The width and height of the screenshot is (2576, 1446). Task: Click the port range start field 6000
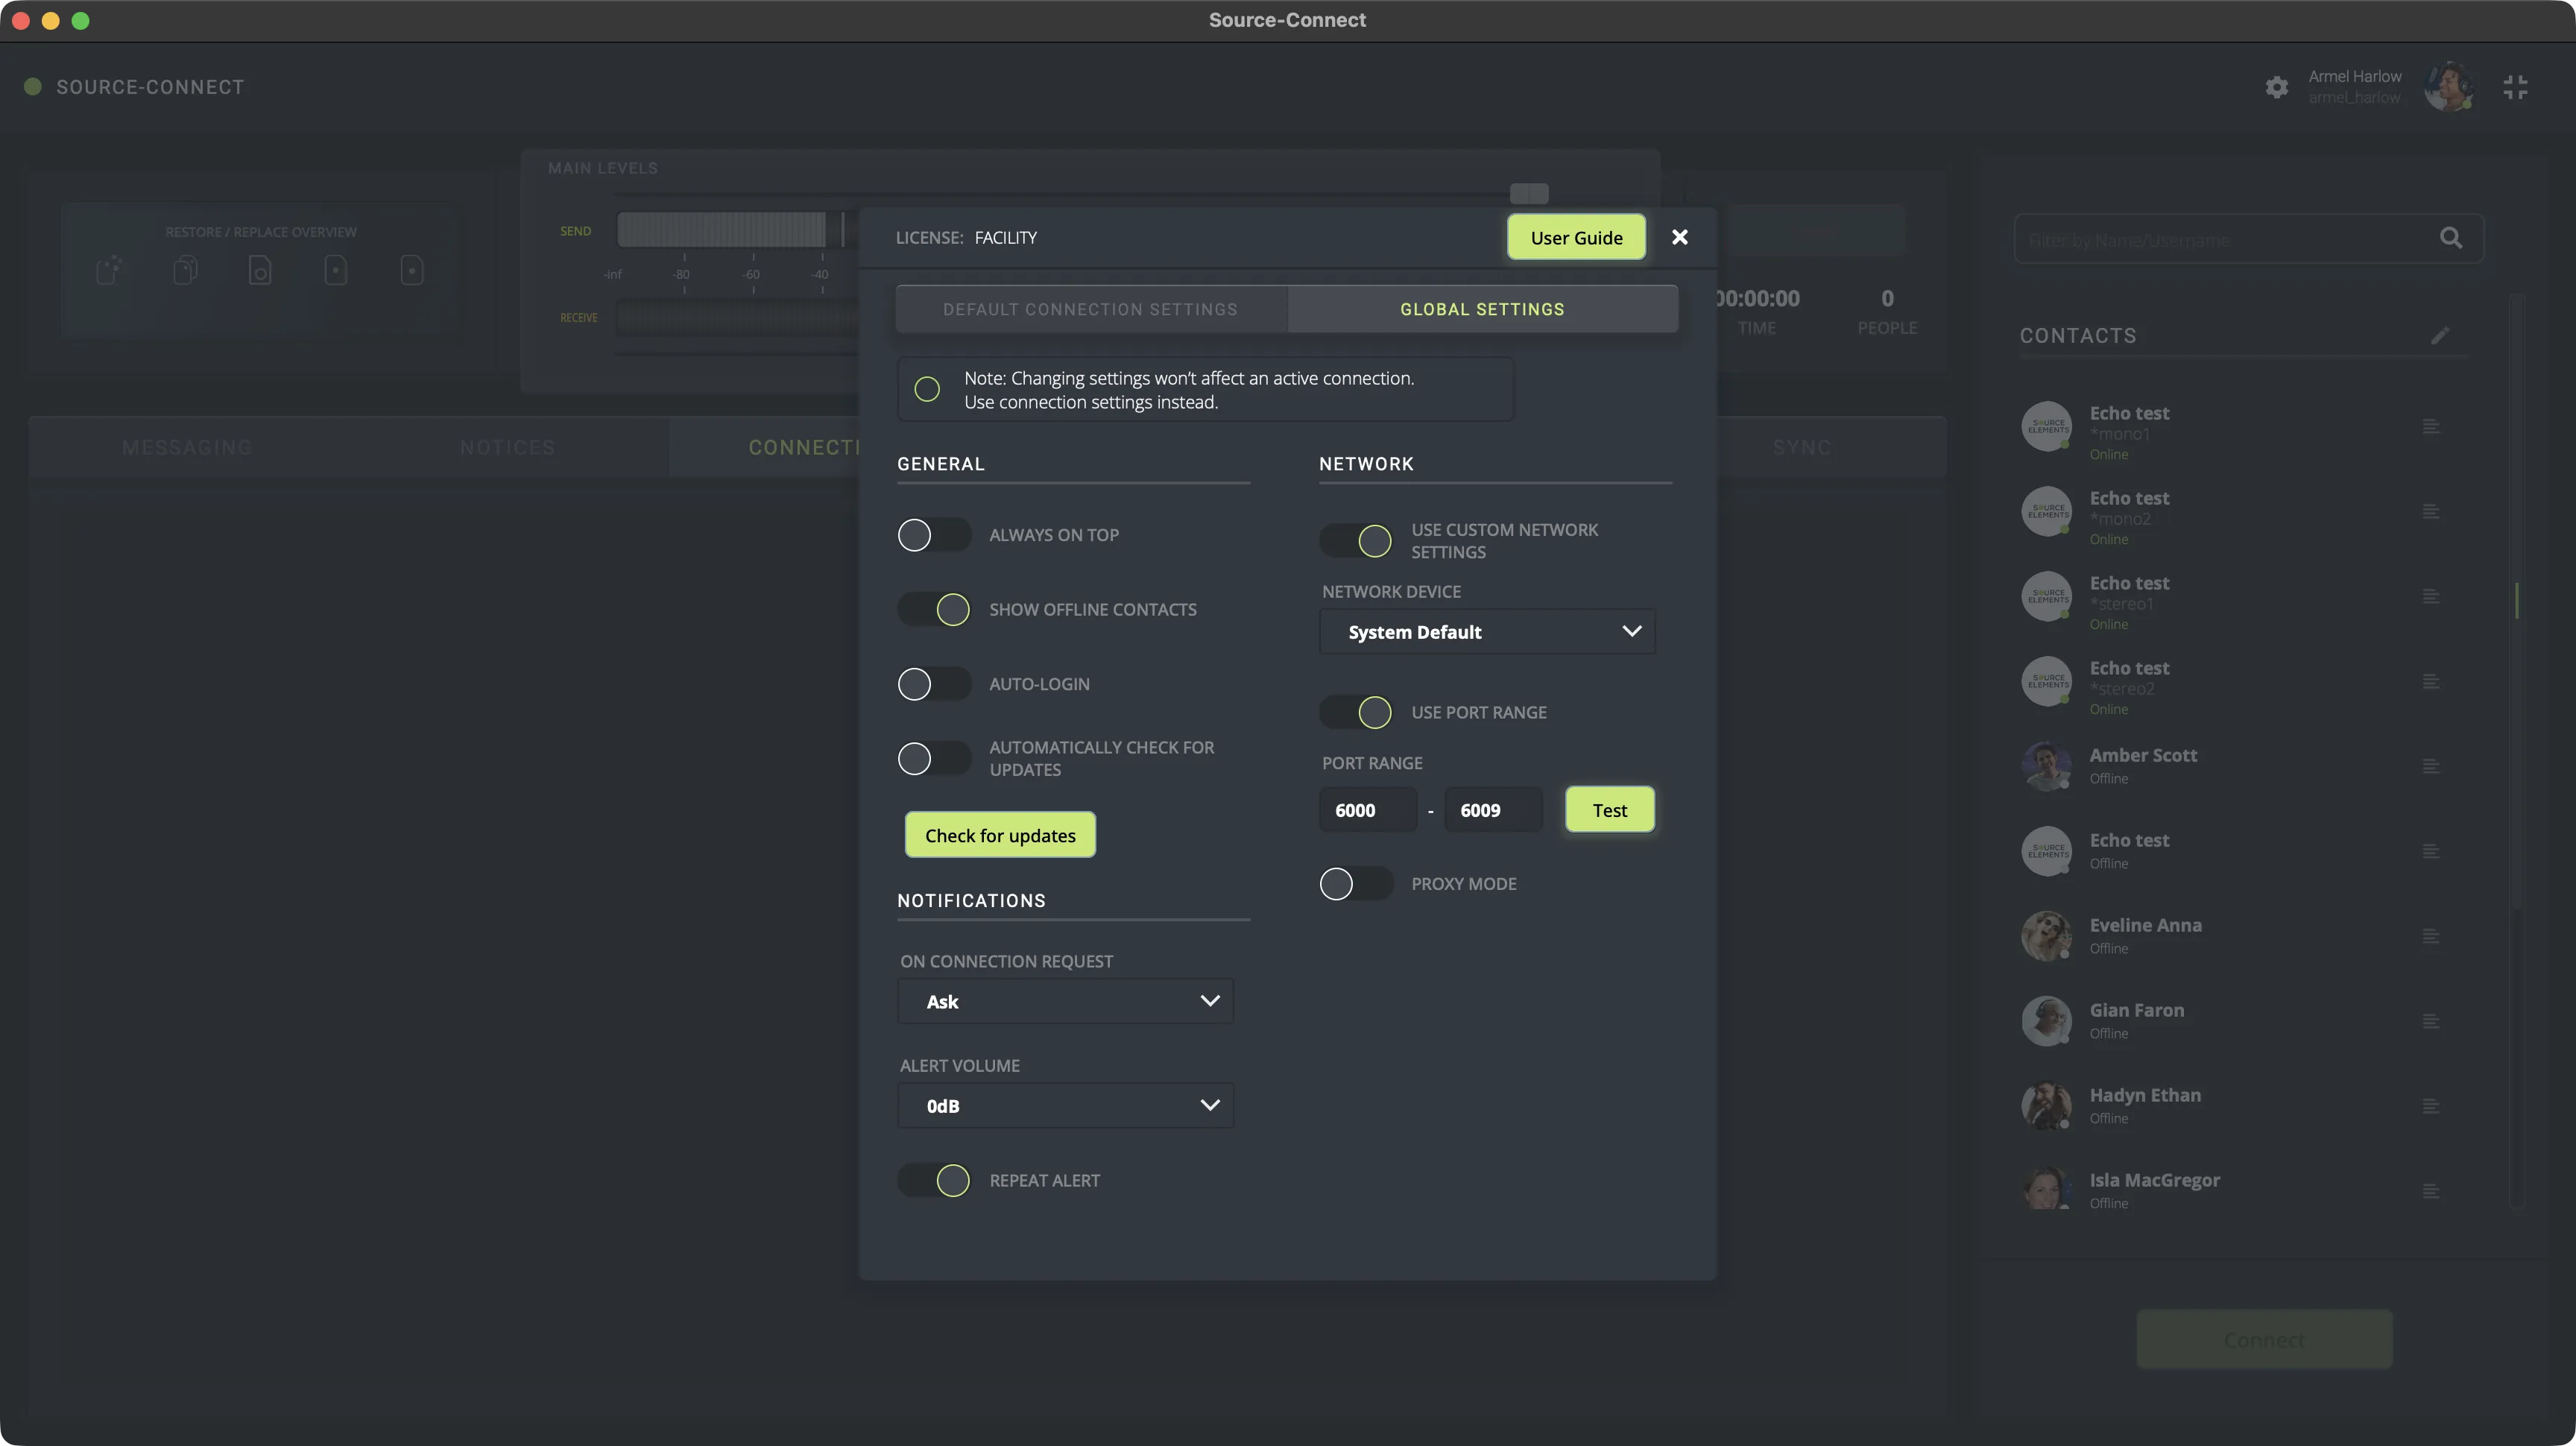[x=1368, y=810]
